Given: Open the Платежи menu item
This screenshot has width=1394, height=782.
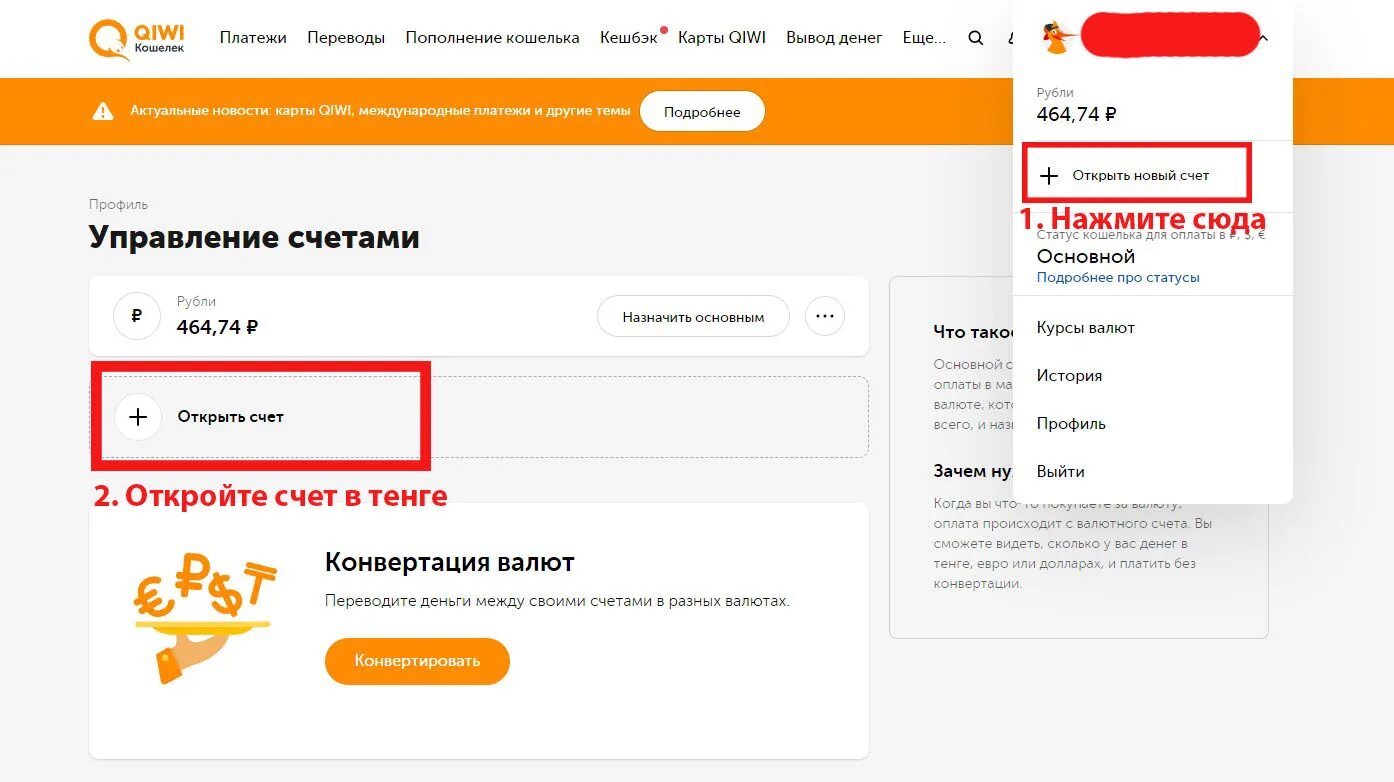Looking at the screenshot, I should coord(253,38).
